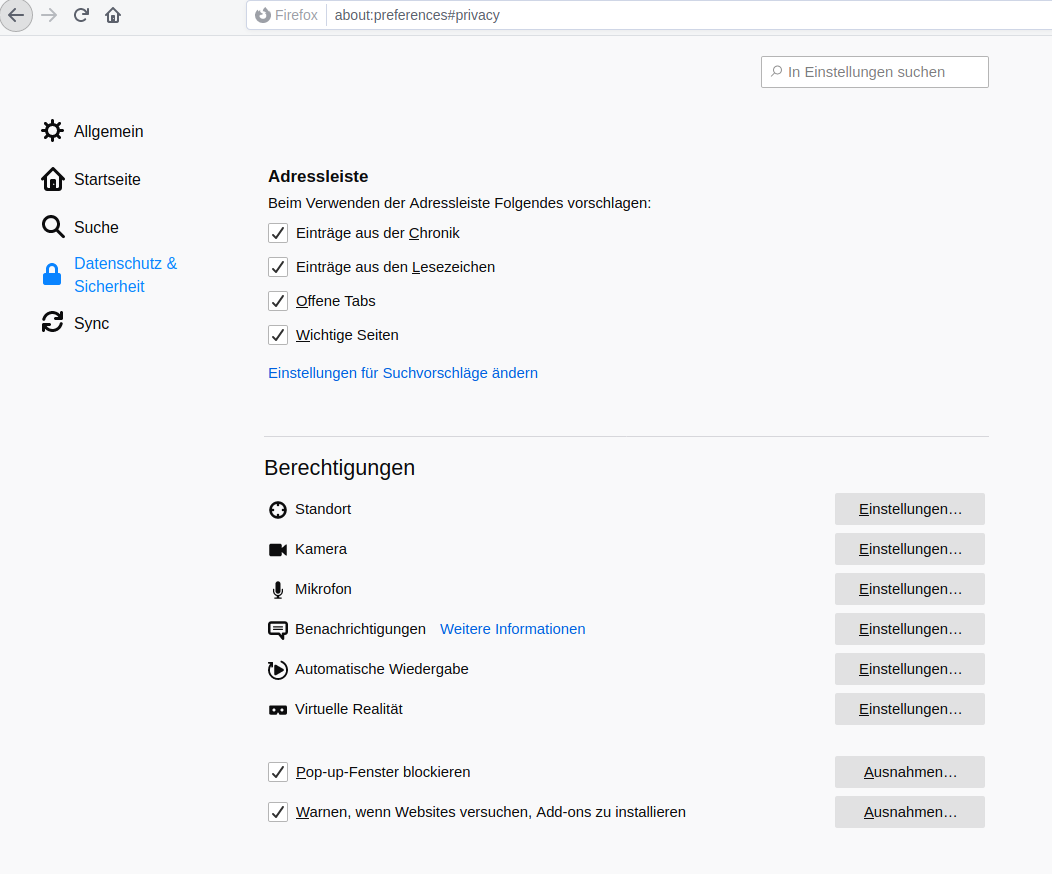Open Einstellungen for Virtuelle Realität
The image size is (1052, 874).
click(x=910, y=709)
